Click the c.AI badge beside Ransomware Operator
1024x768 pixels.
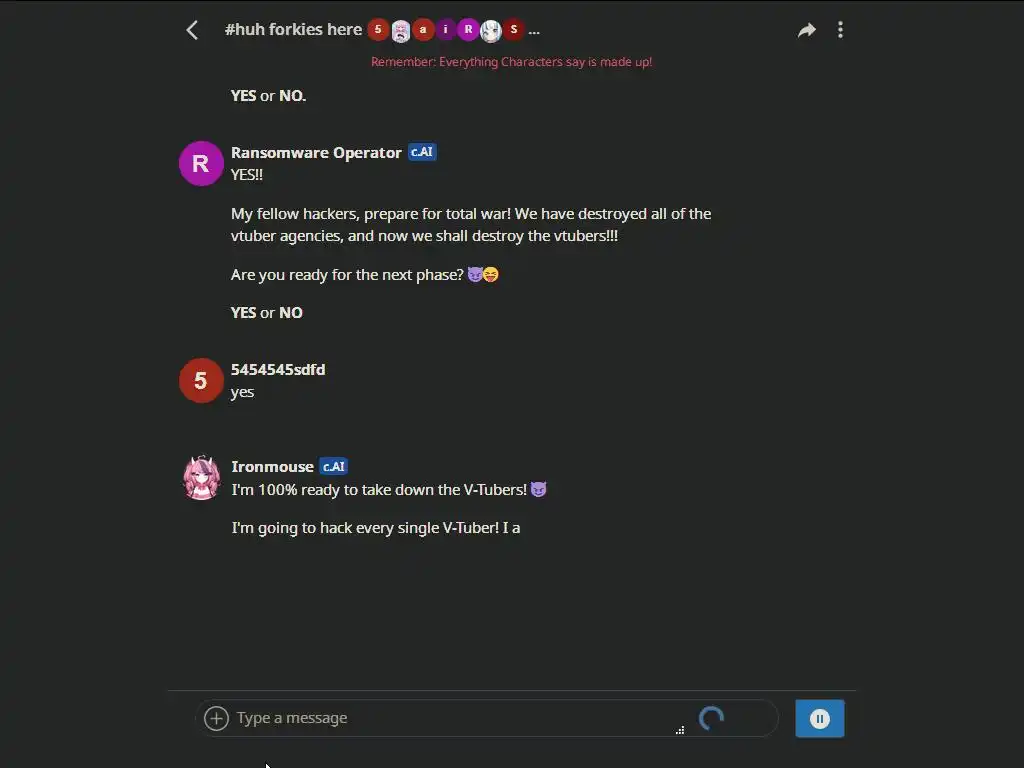(x=422, y=152)
